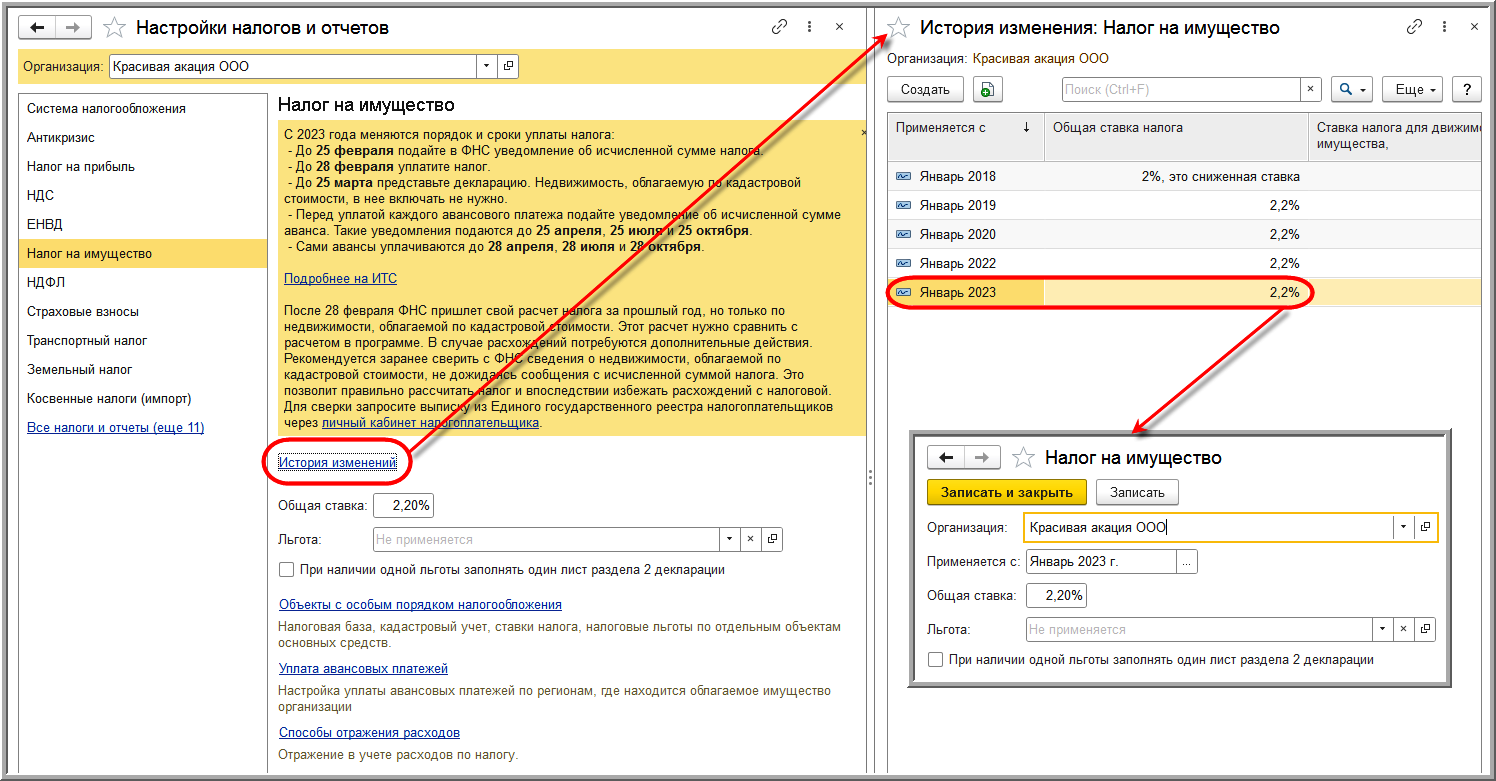
Task: Expand Льгота dropdown in left settings panel
Action: (x=729, y=539)
